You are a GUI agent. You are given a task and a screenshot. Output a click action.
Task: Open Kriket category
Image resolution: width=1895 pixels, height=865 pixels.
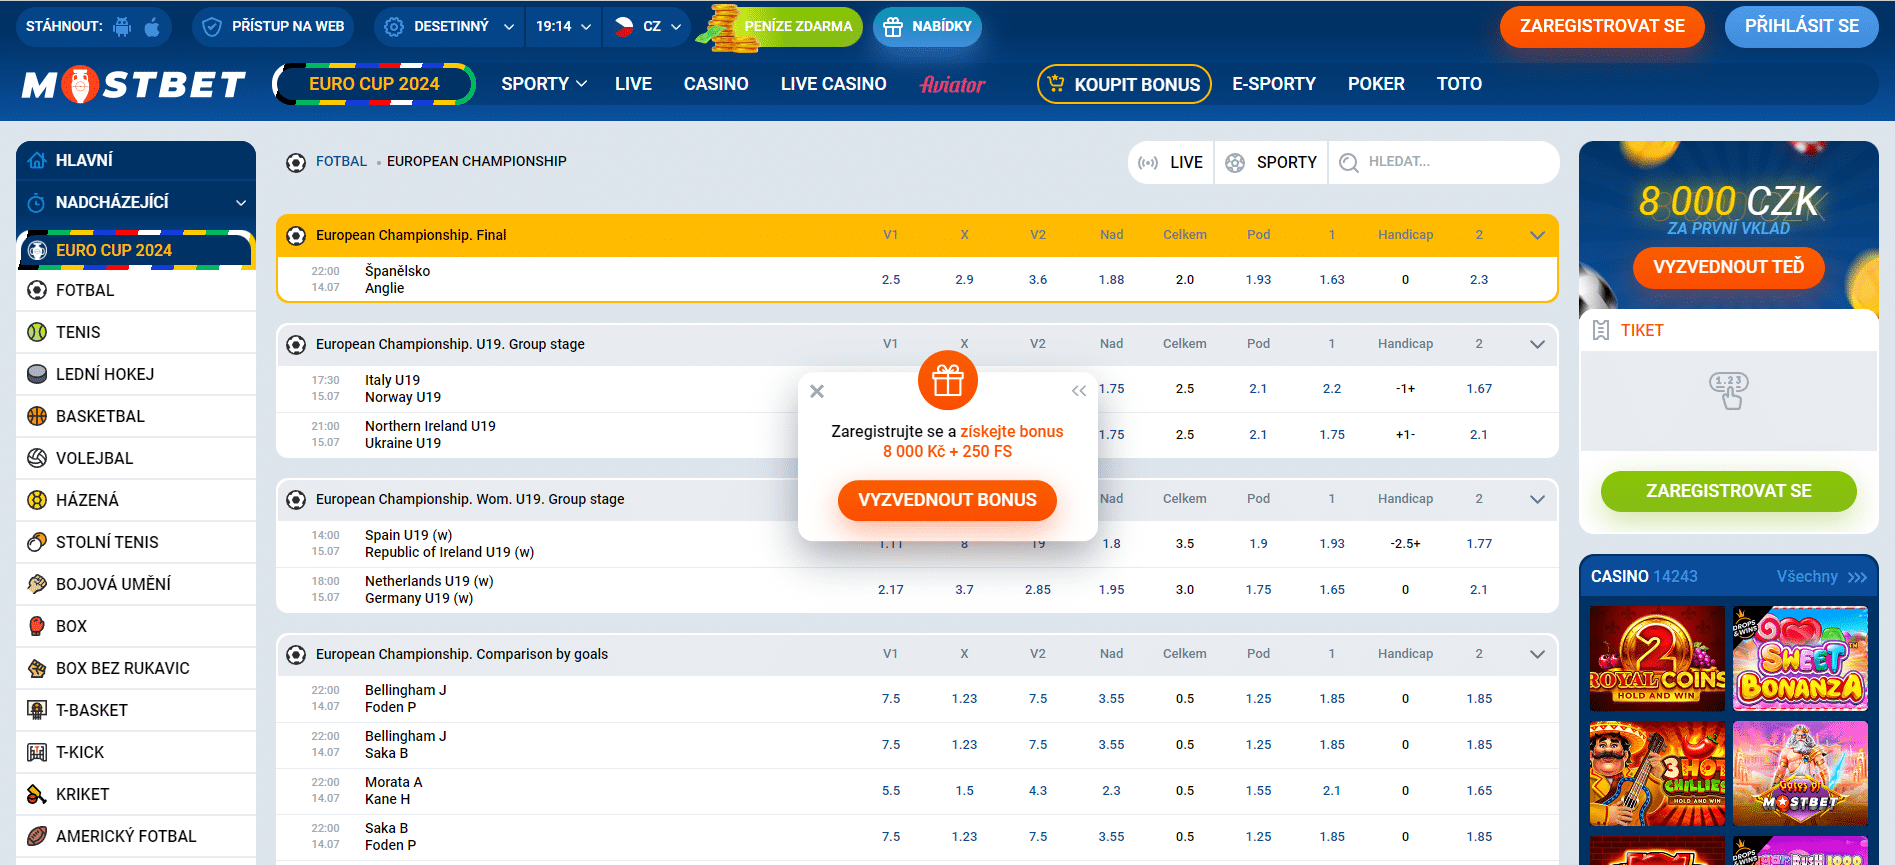pyautogui.click(x=135, y=794)
